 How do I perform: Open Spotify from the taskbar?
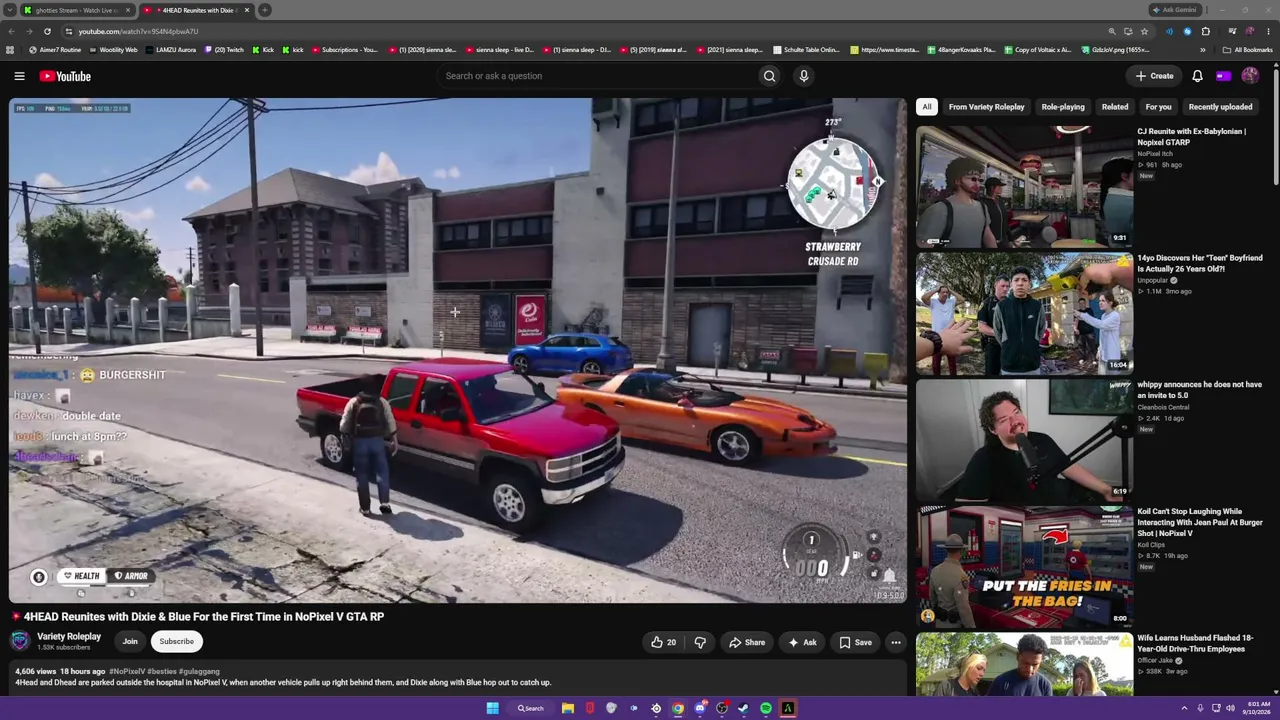tap(765, 708)
